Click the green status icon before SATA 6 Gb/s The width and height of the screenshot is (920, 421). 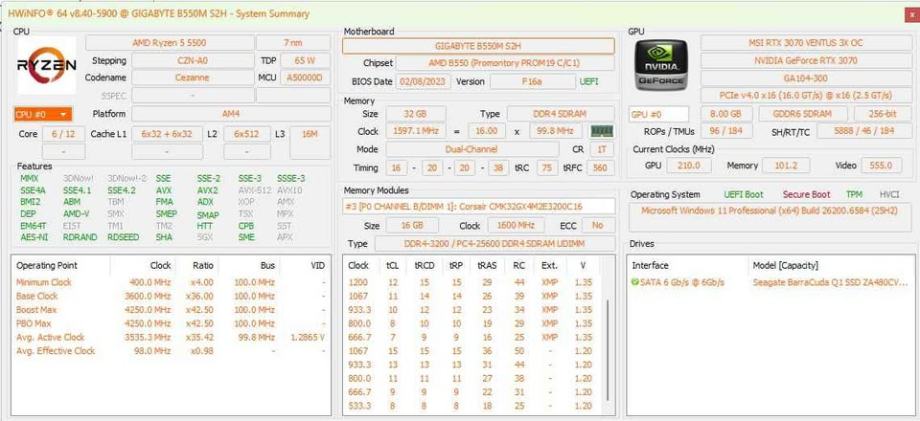point(634,283)
